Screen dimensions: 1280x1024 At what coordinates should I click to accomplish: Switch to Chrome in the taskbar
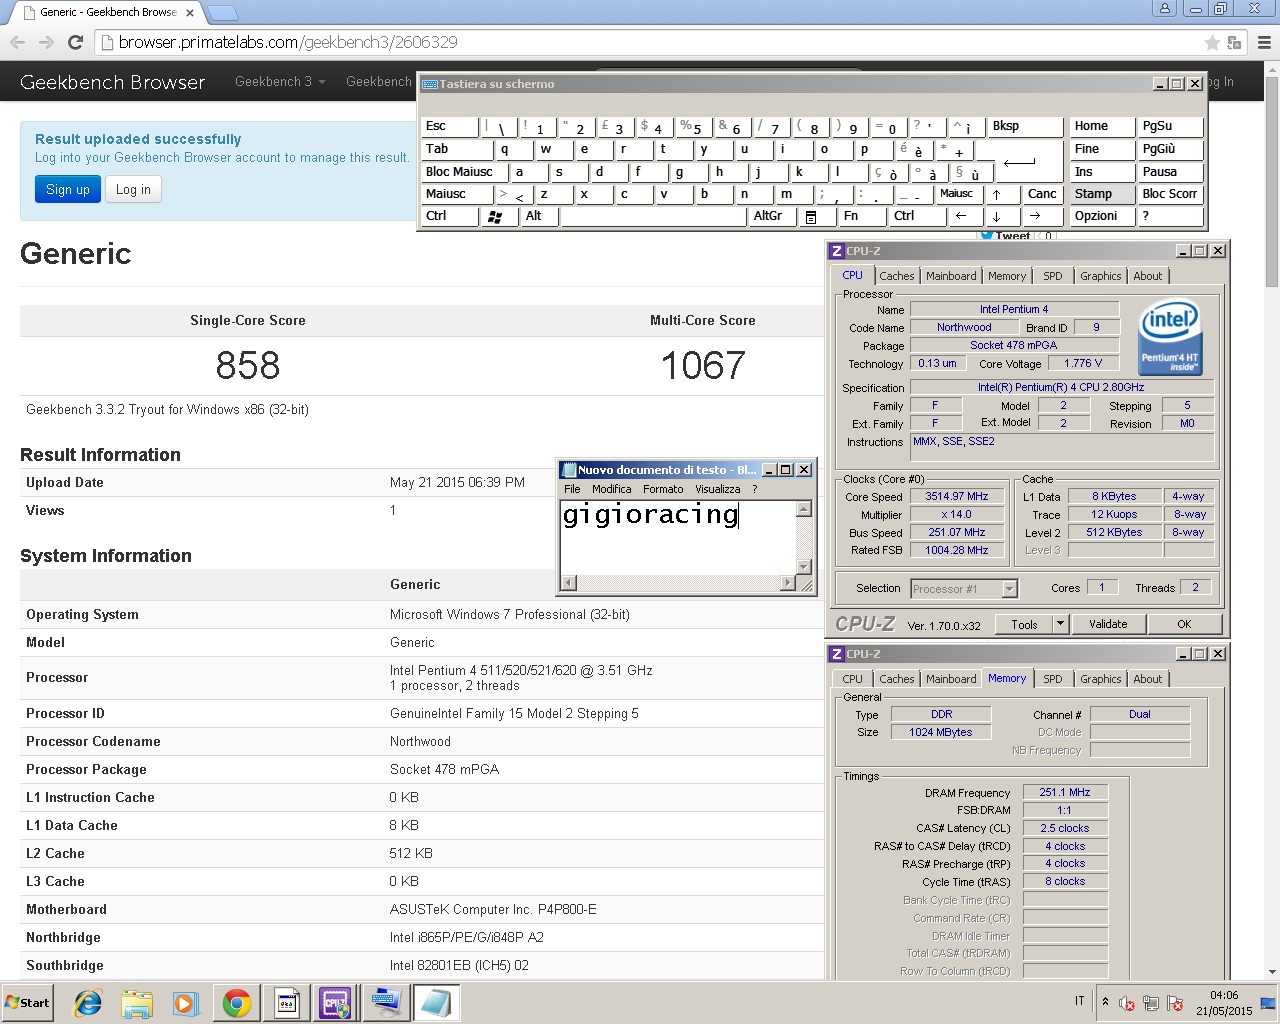pos(237,1003)
